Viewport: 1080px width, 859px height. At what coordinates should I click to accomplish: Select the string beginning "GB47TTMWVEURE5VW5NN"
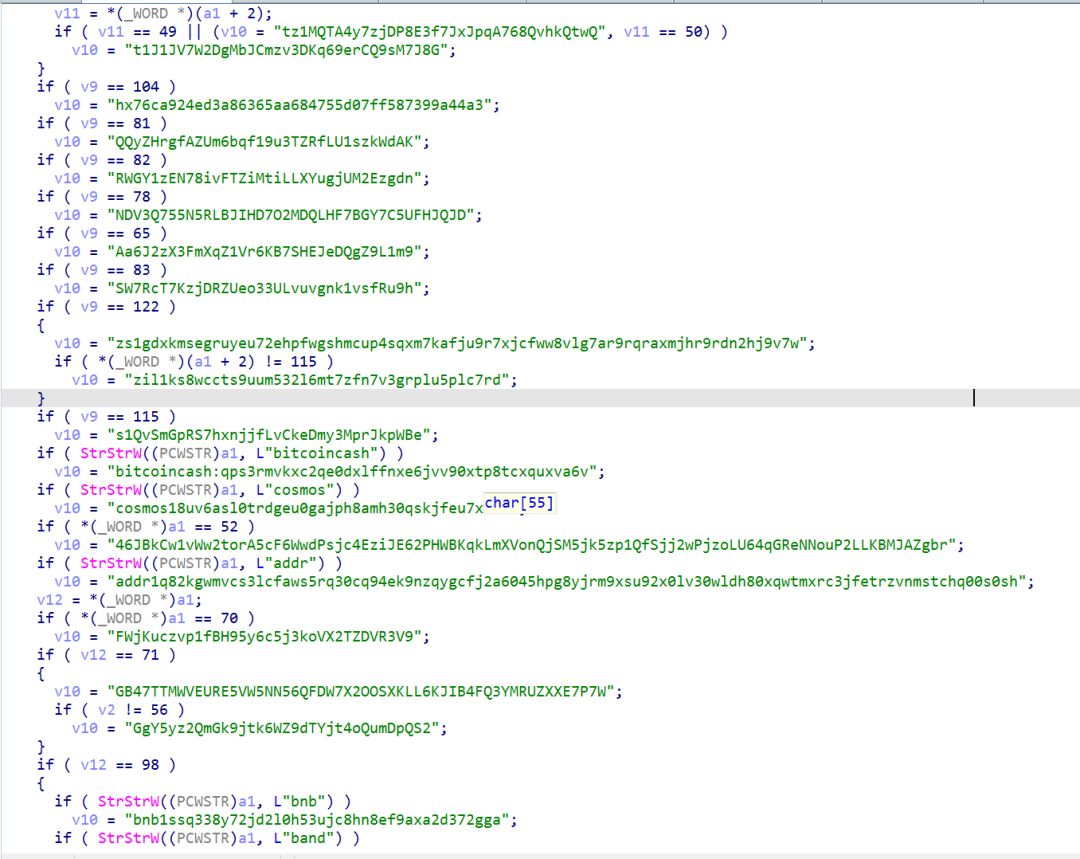pyautogui.click(x=362, y=692)
